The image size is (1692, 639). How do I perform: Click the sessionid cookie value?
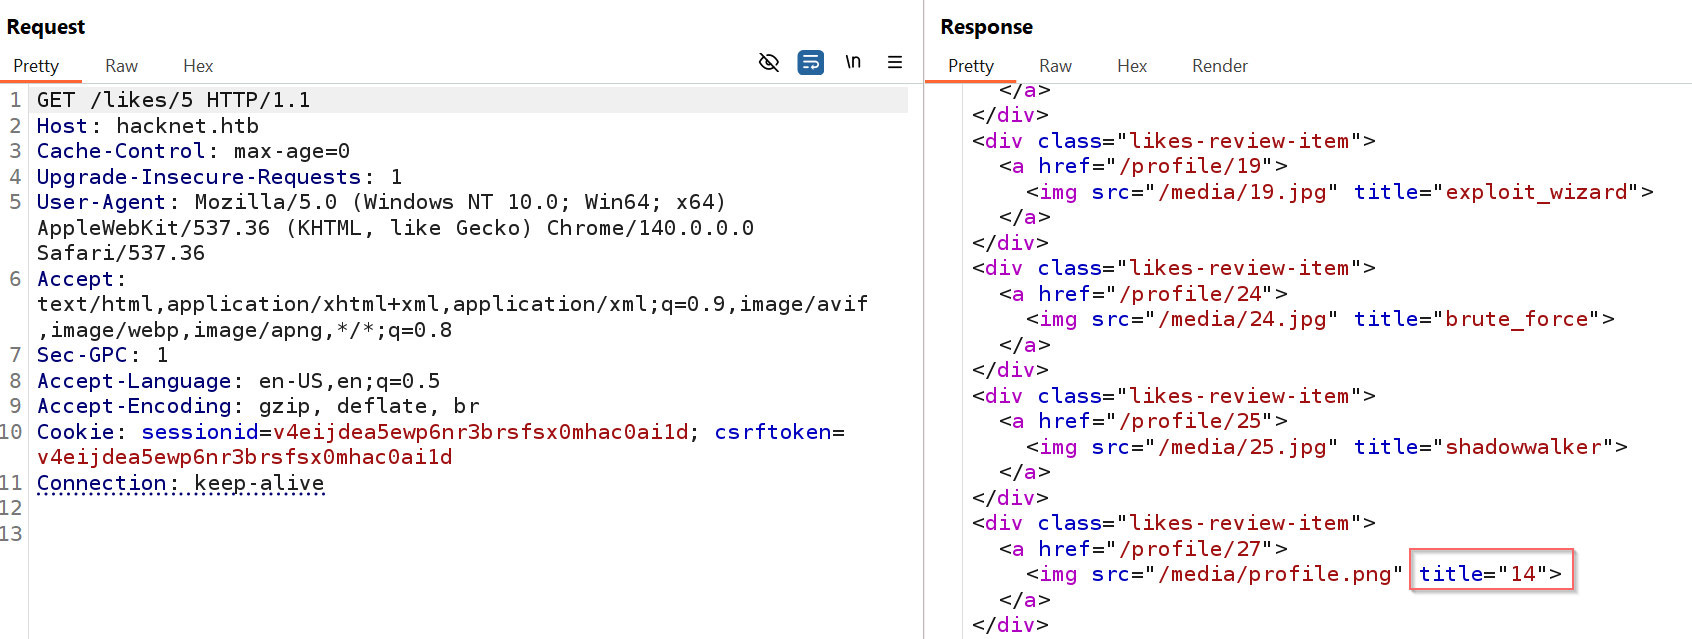click(480, 432)
